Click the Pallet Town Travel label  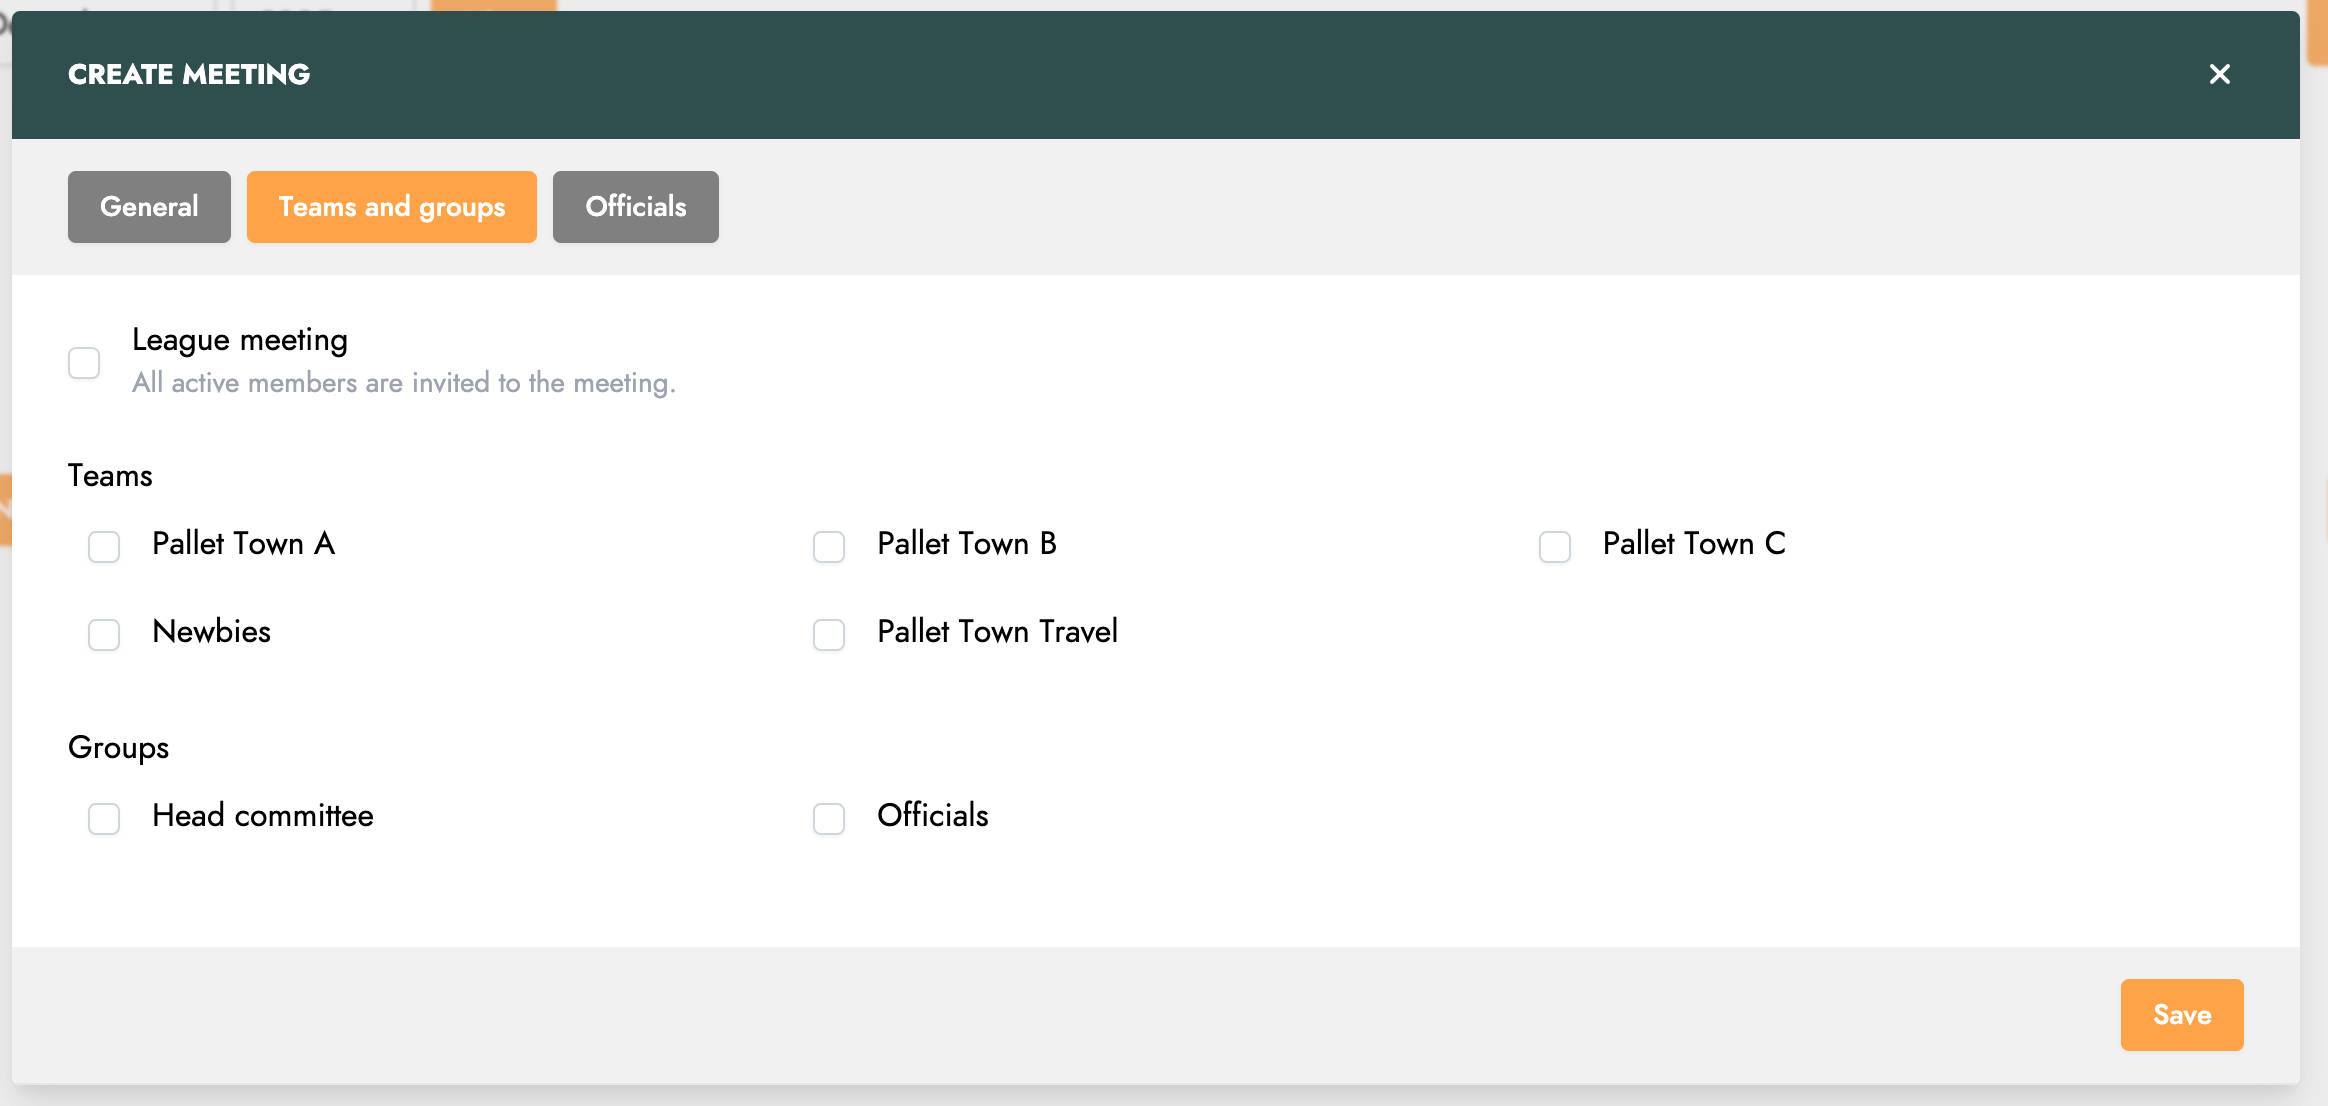click(x=997, y=631)
